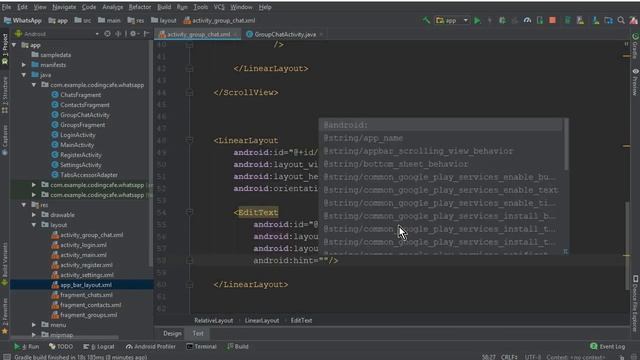Open fragment_groups.xml layout file
This screenshot has width=640, height=360.
click(x=88, y=315)
